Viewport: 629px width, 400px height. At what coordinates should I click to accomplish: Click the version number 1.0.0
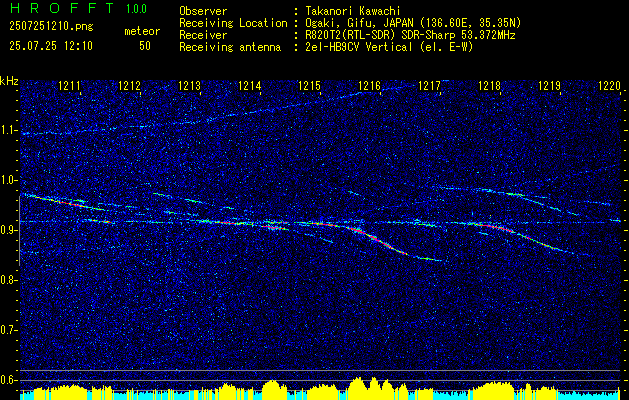coord(136,8)
